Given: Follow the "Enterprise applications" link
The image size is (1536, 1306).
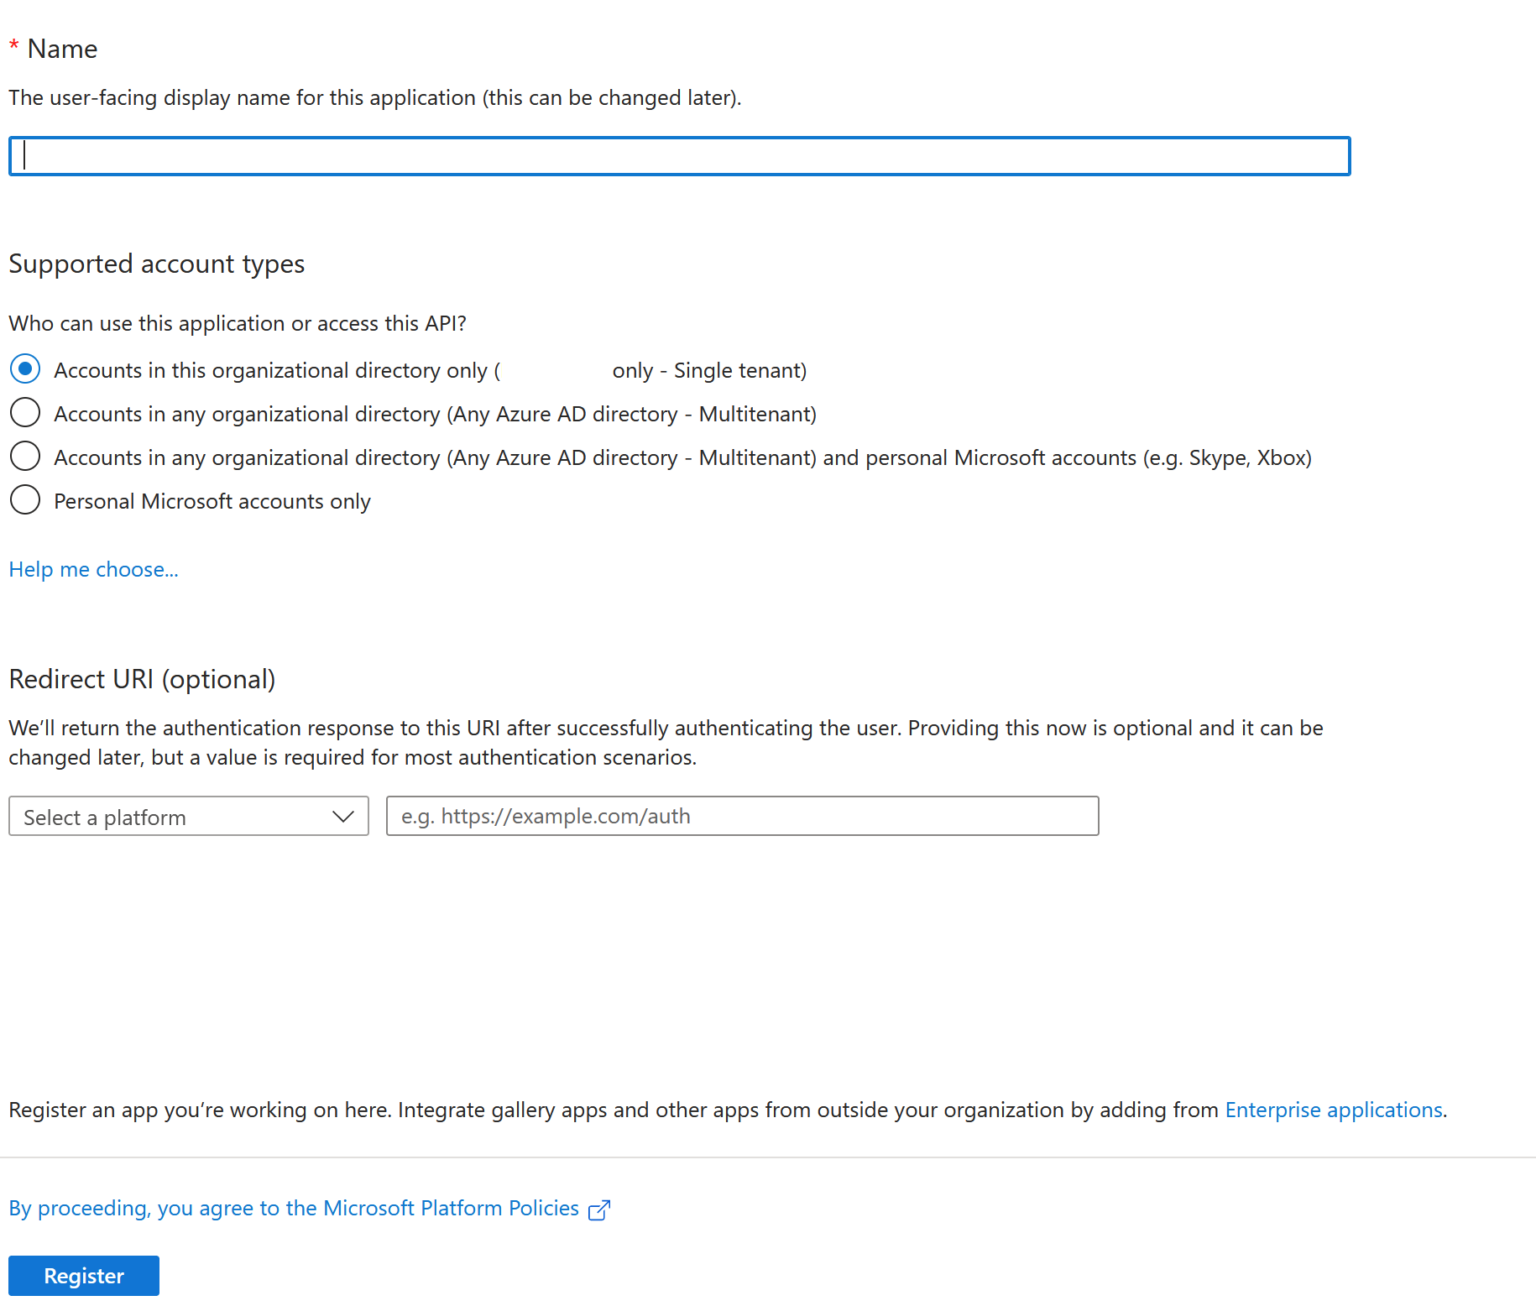Looking at the screenshot, I should 1333,1110.
